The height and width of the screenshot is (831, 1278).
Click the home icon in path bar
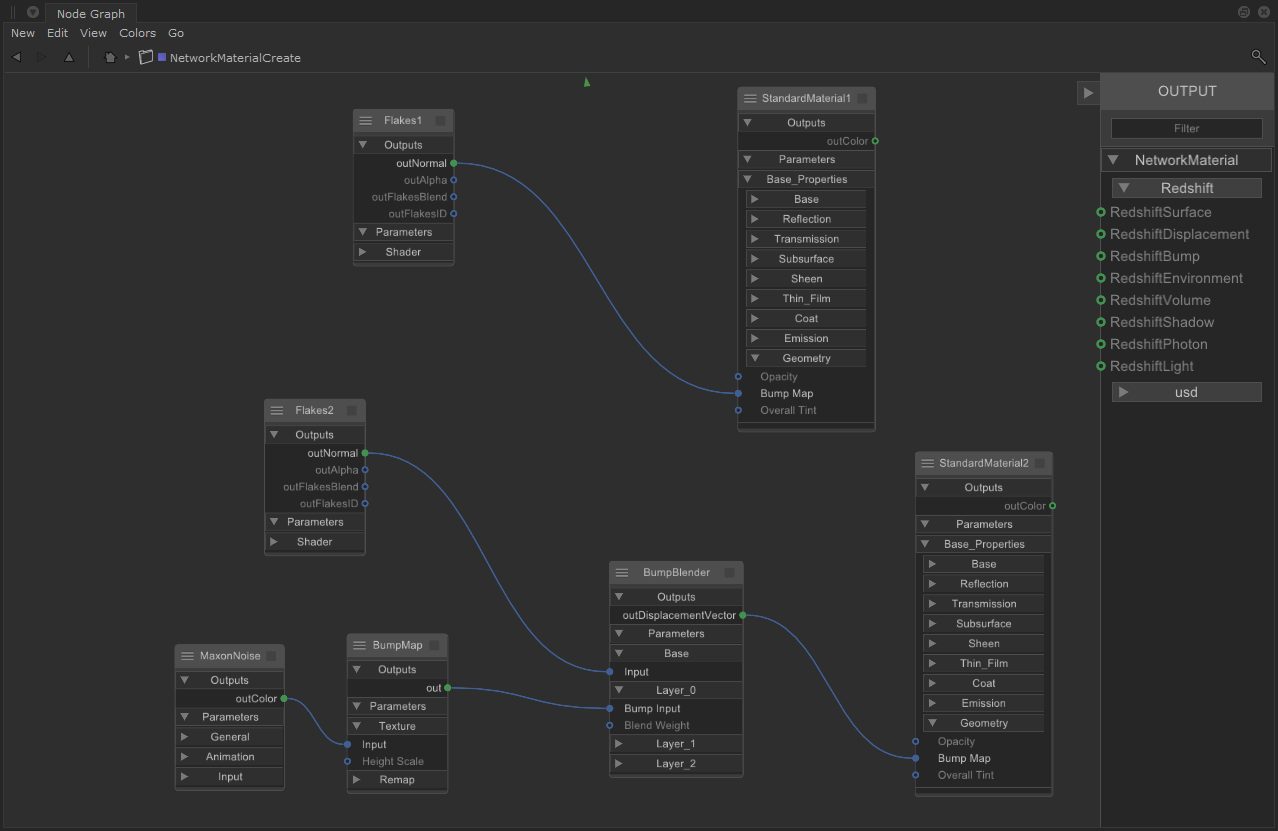[110, 57]
